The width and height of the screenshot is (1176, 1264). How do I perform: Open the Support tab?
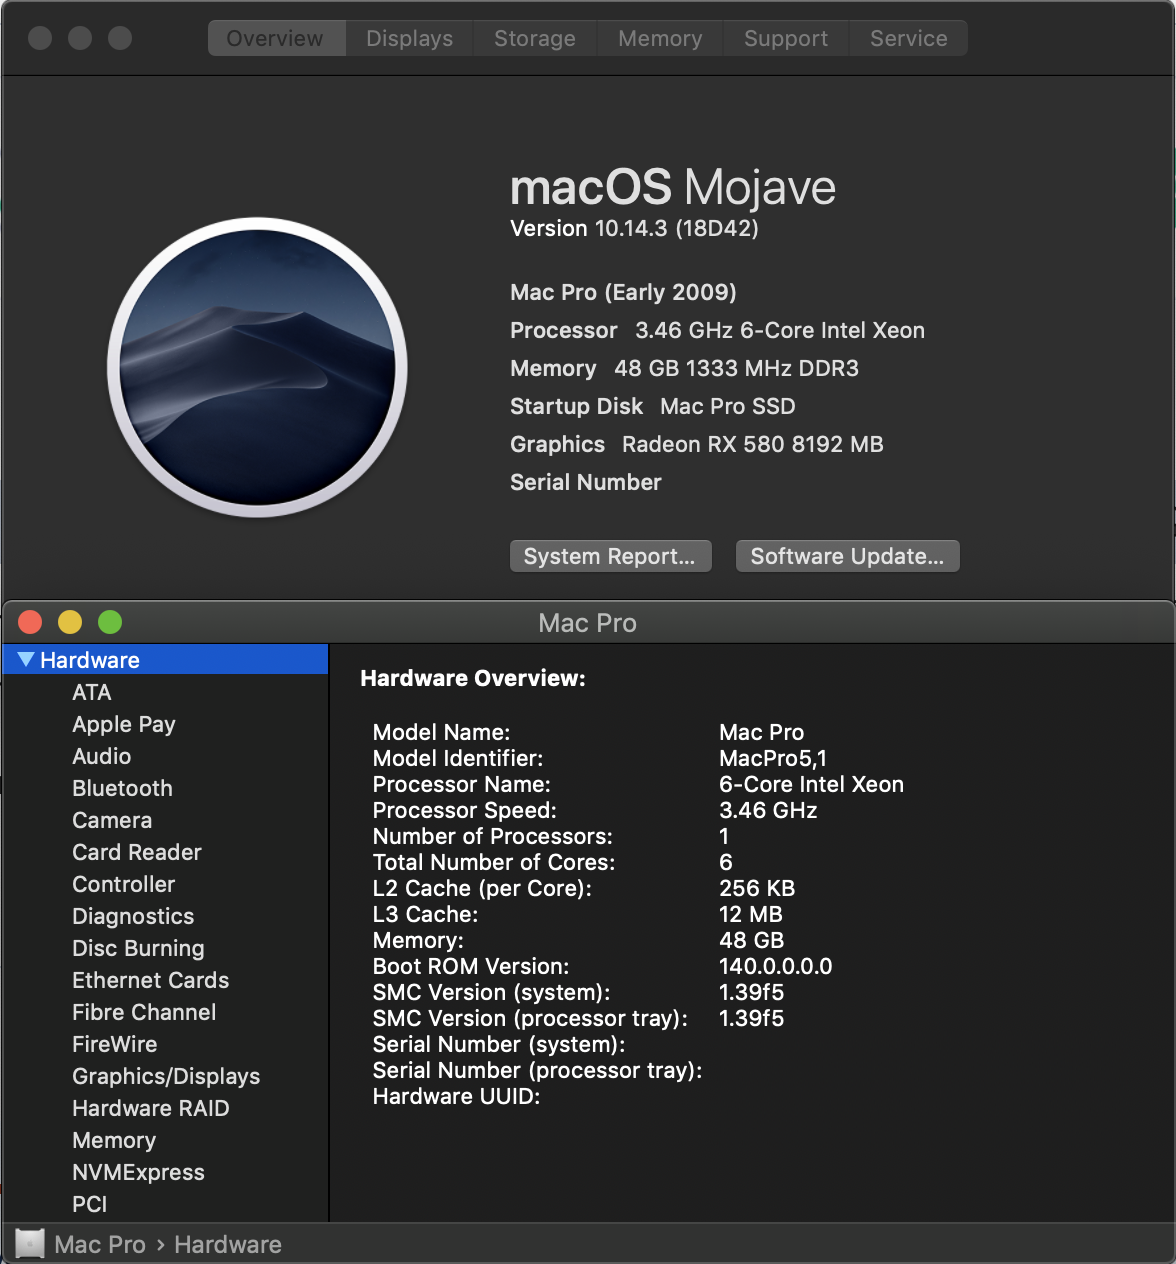(x=786, y=38)
